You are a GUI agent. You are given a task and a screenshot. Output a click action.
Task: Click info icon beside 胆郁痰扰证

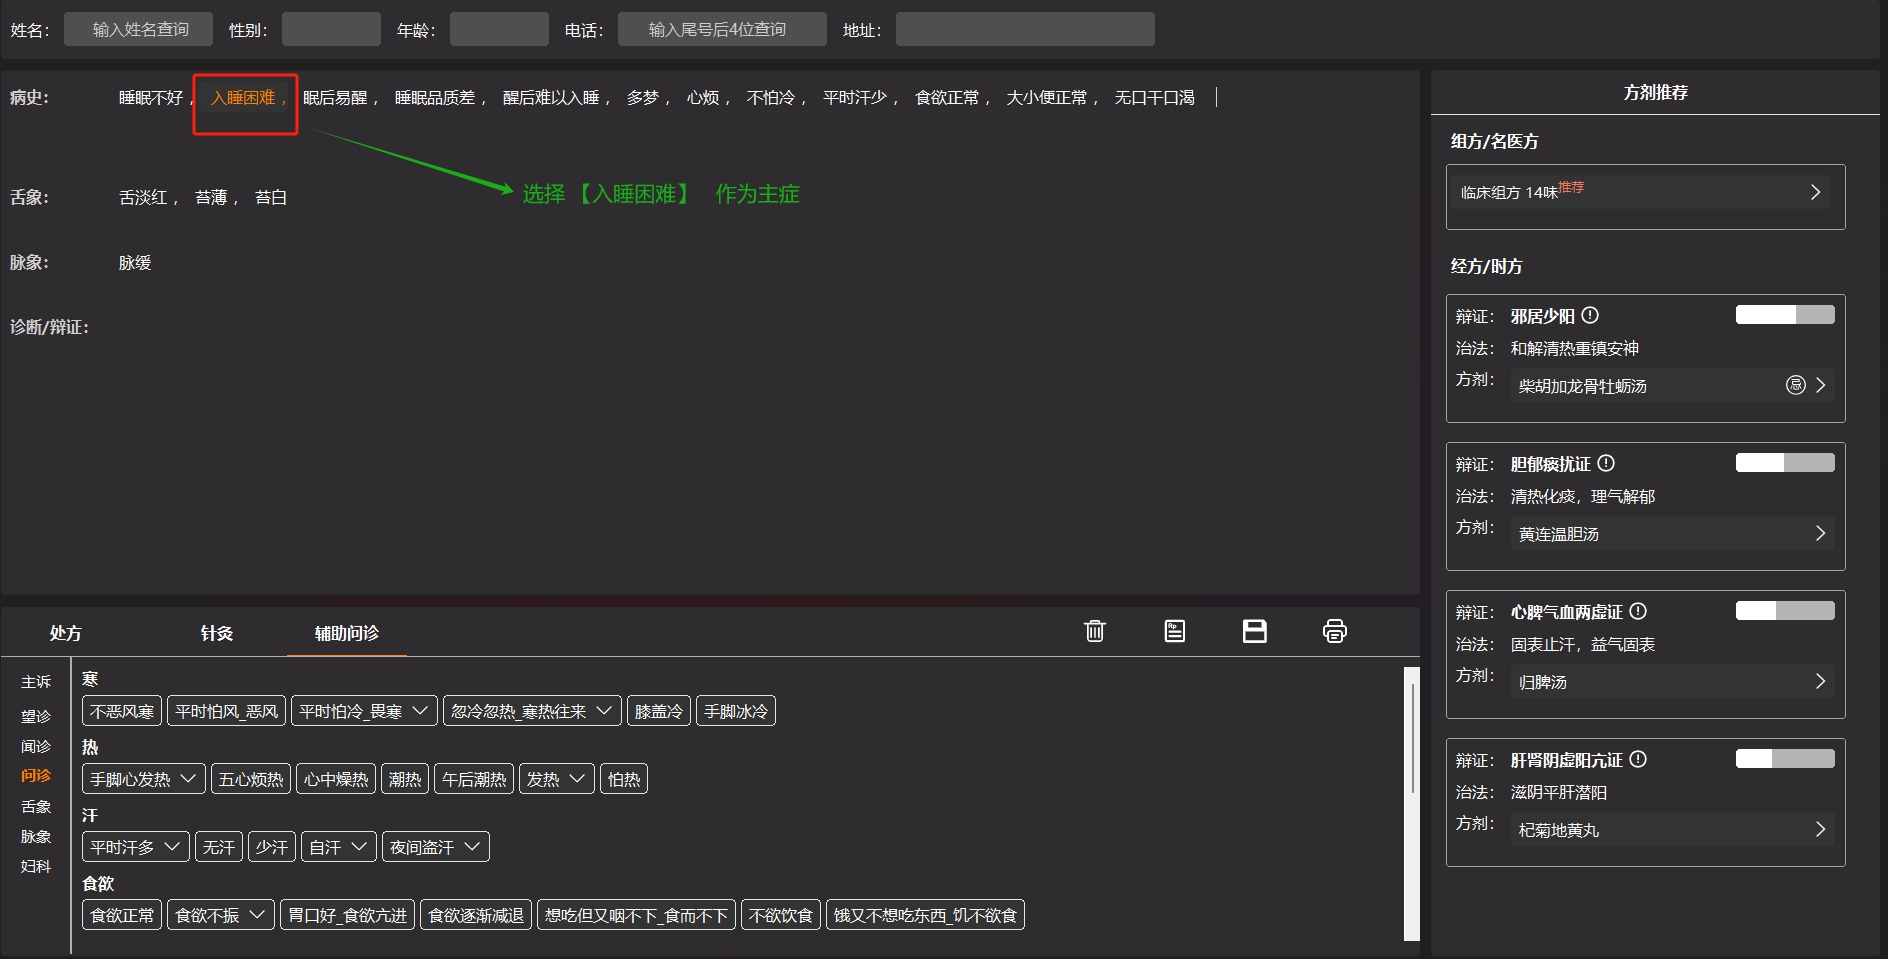(1606, 464)
